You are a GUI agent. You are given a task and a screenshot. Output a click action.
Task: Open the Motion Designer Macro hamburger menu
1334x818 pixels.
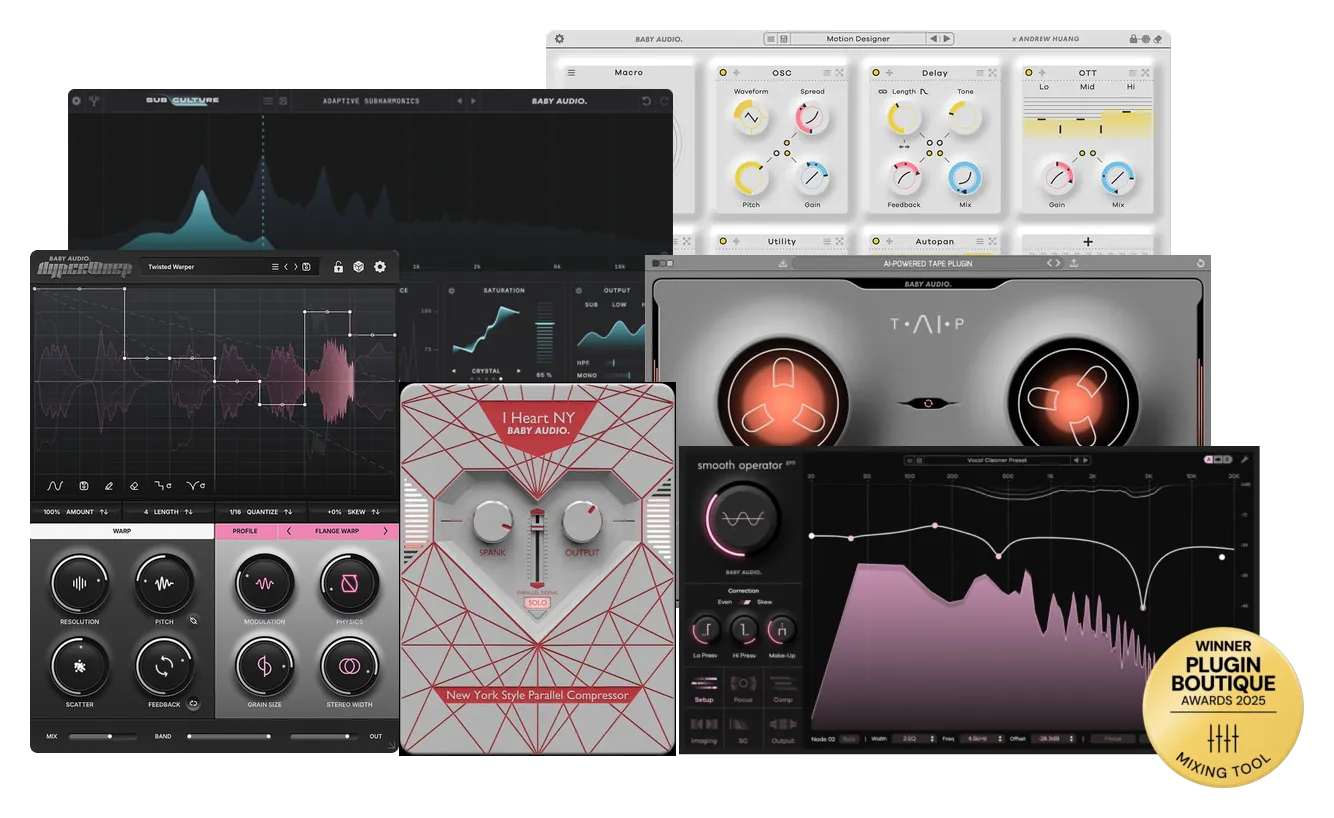[x=571, y=73]
